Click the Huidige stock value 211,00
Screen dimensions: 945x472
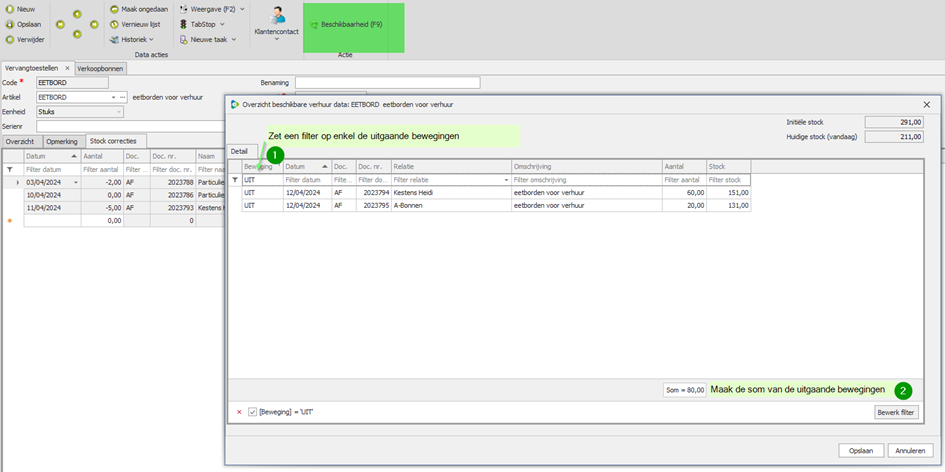click(x=894, y=137)
